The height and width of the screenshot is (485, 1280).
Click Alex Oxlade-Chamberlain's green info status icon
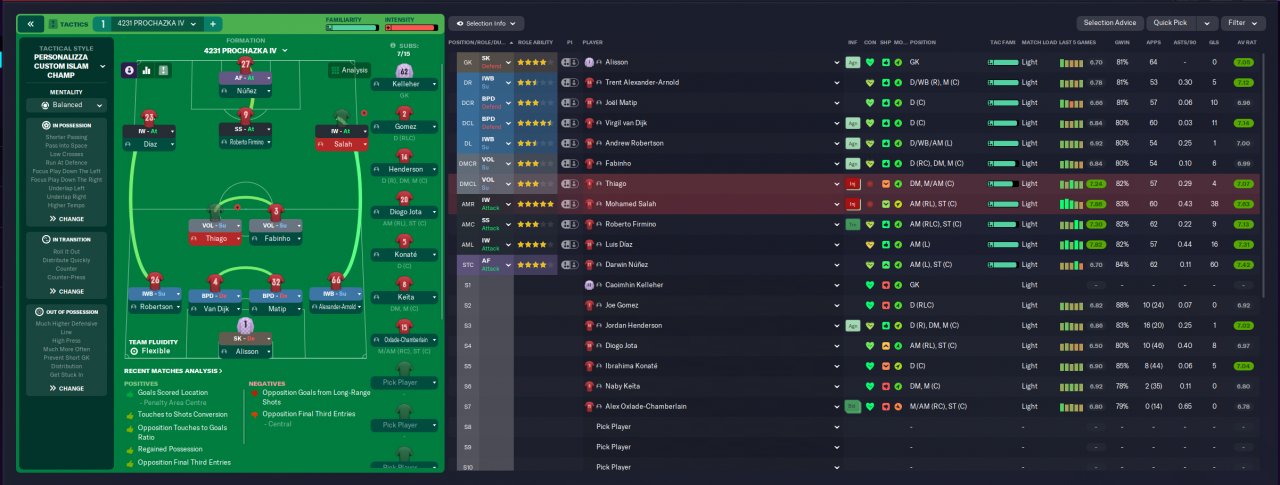point(852,406)
